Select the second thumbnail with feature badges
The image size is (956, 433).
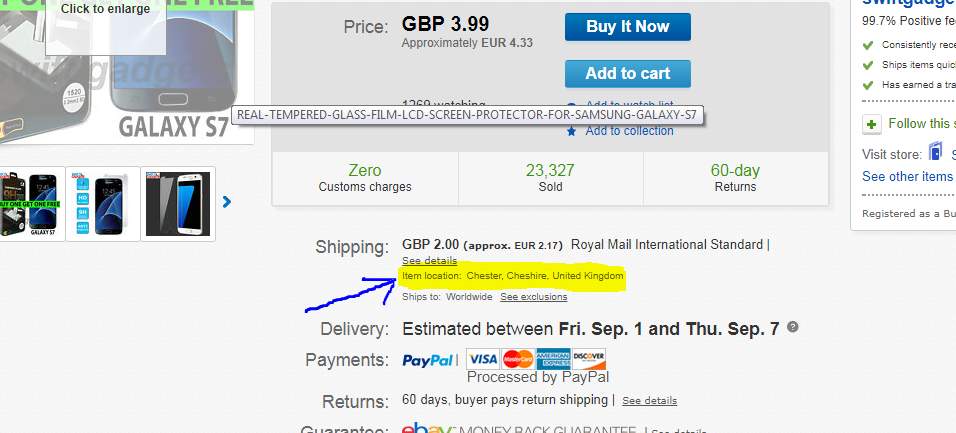tap(103, 203)
